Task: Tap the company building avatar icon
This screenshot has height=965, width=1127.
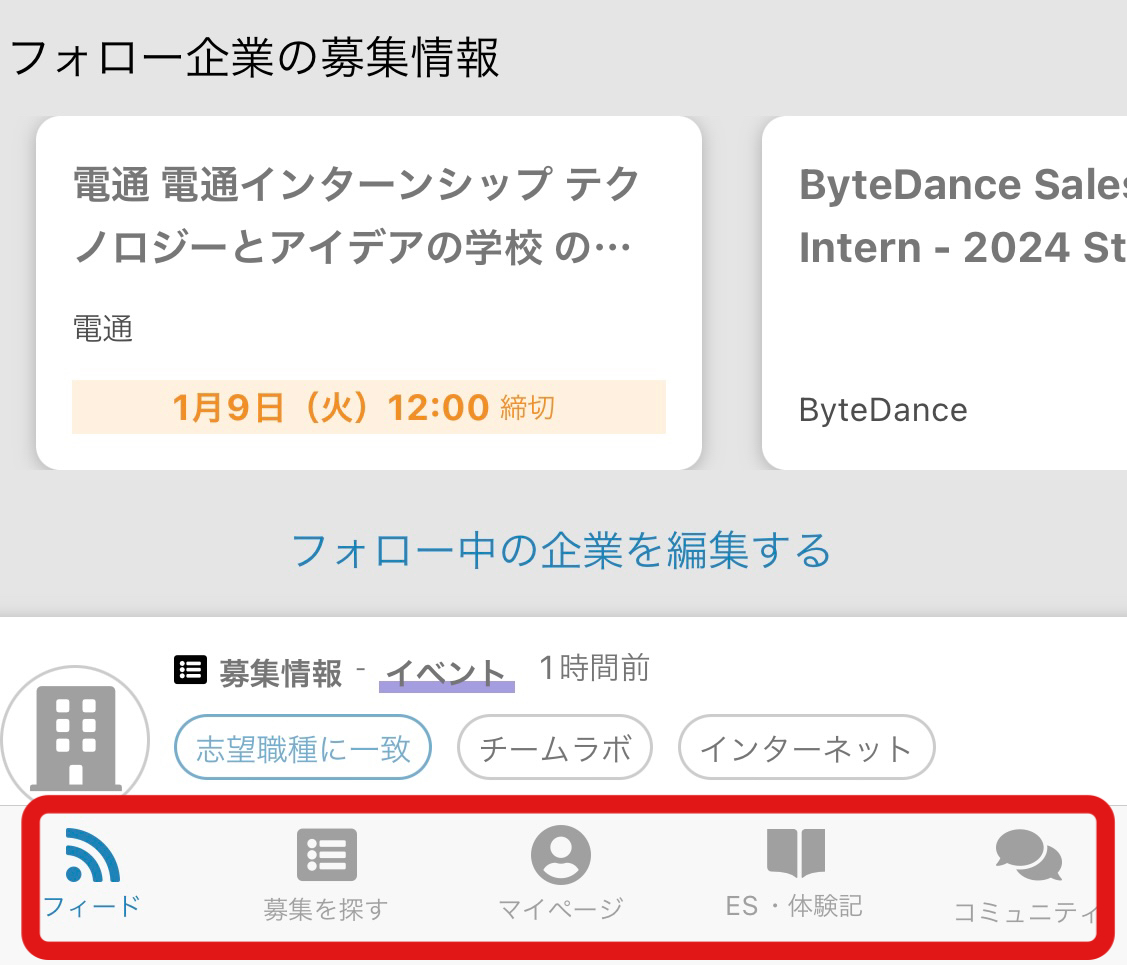Action: (75, 738)
